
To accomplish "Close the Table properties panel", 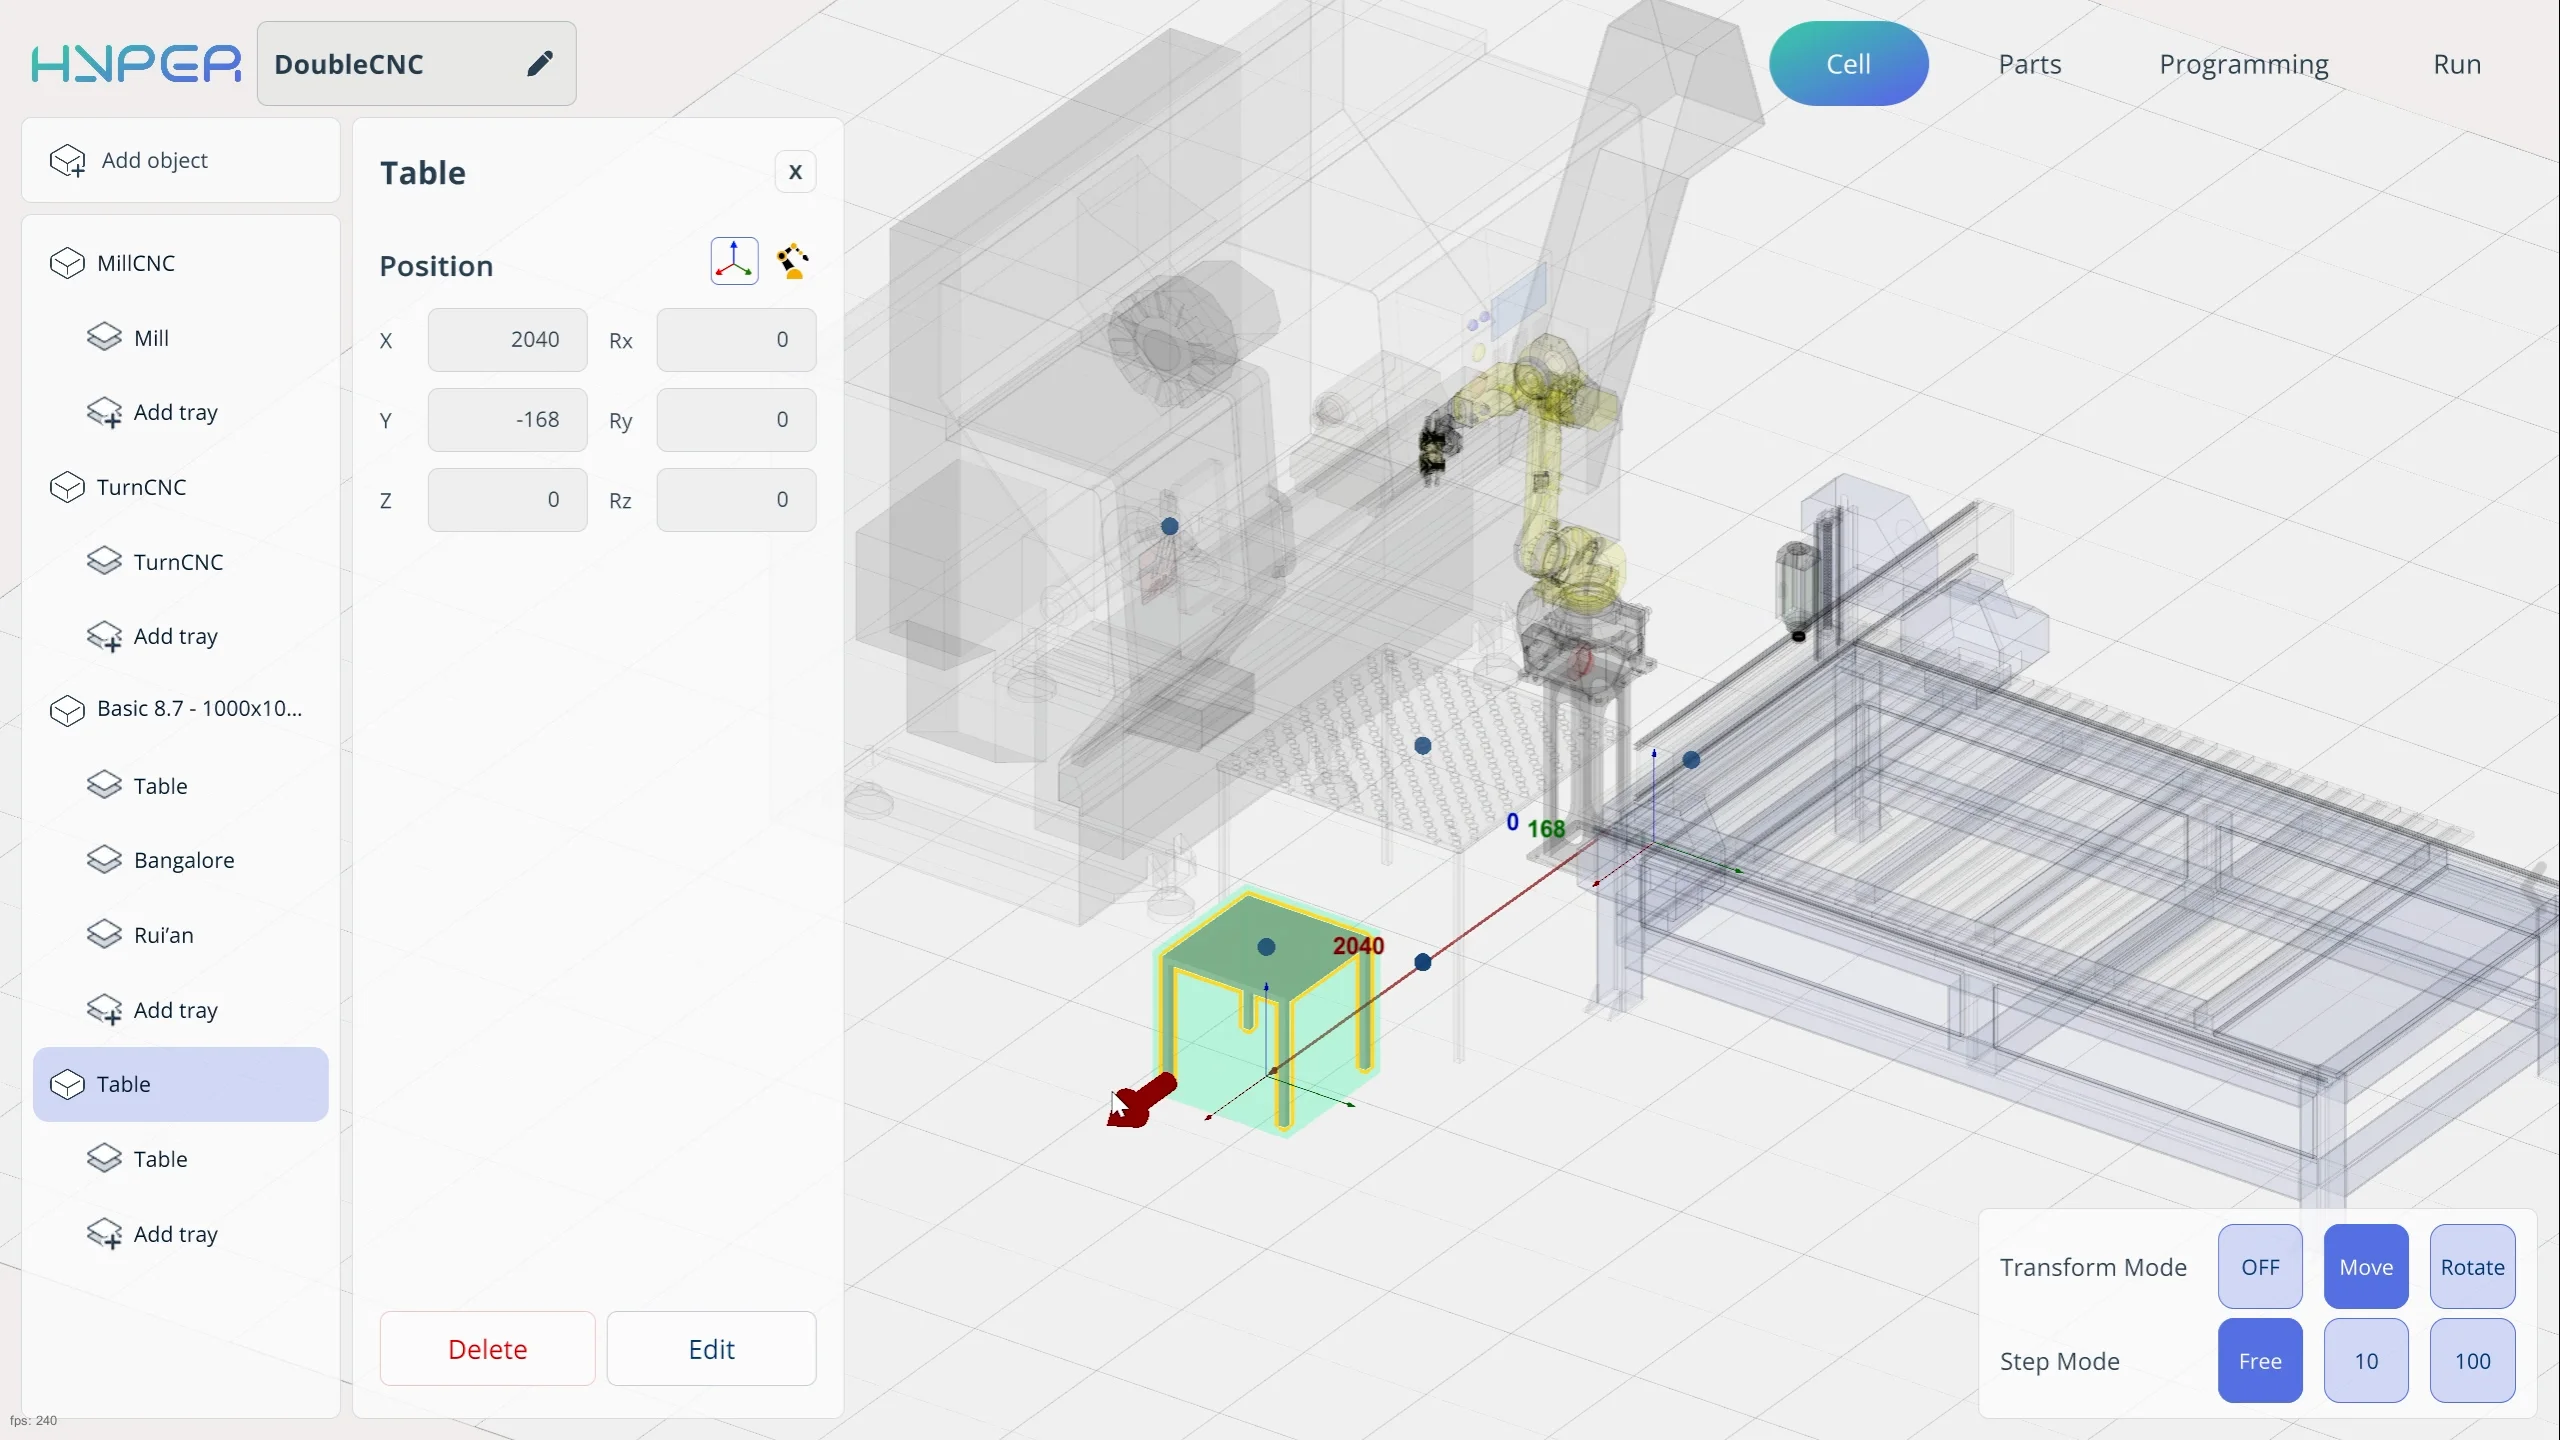I will (x=795, y=172).
